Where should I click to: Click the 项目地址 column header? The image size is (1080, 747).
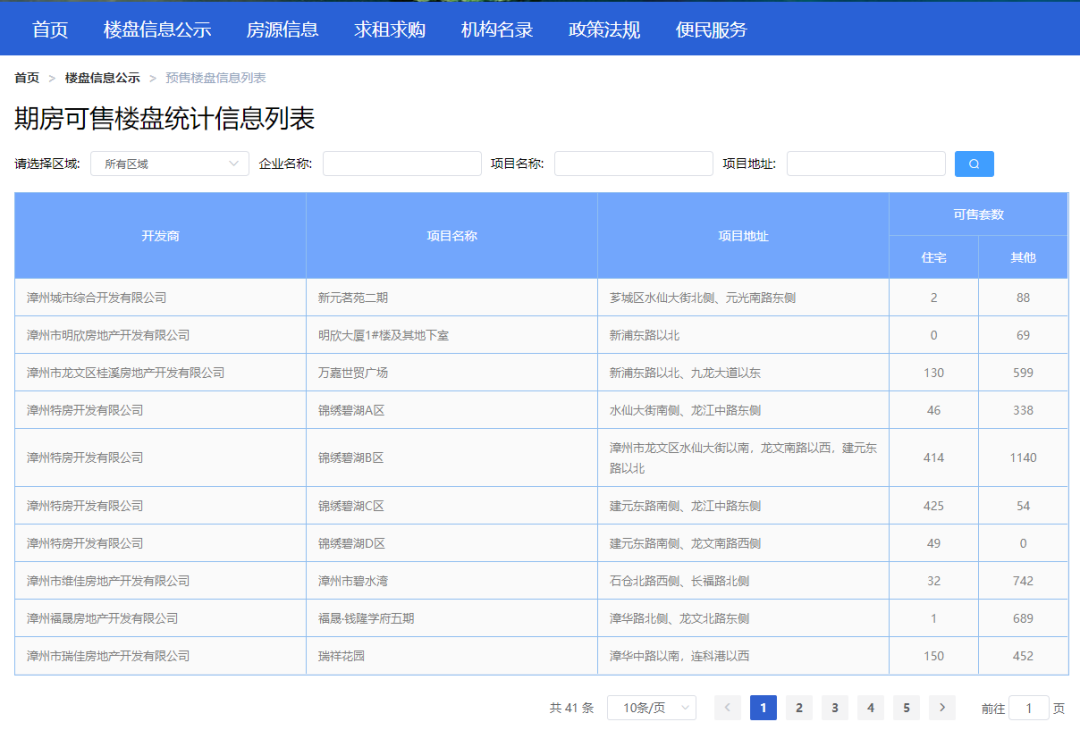[743, 235]
